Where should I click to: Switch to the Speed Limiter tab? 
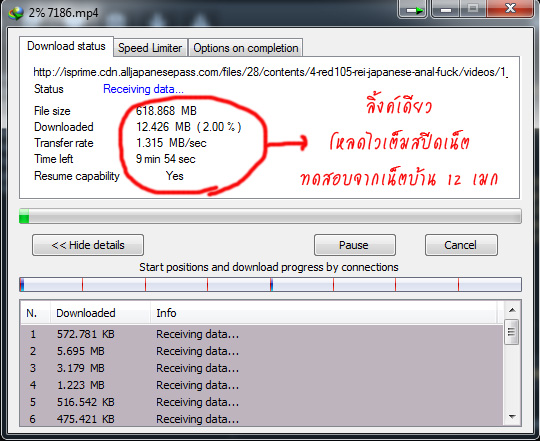[x=150, y=48]
